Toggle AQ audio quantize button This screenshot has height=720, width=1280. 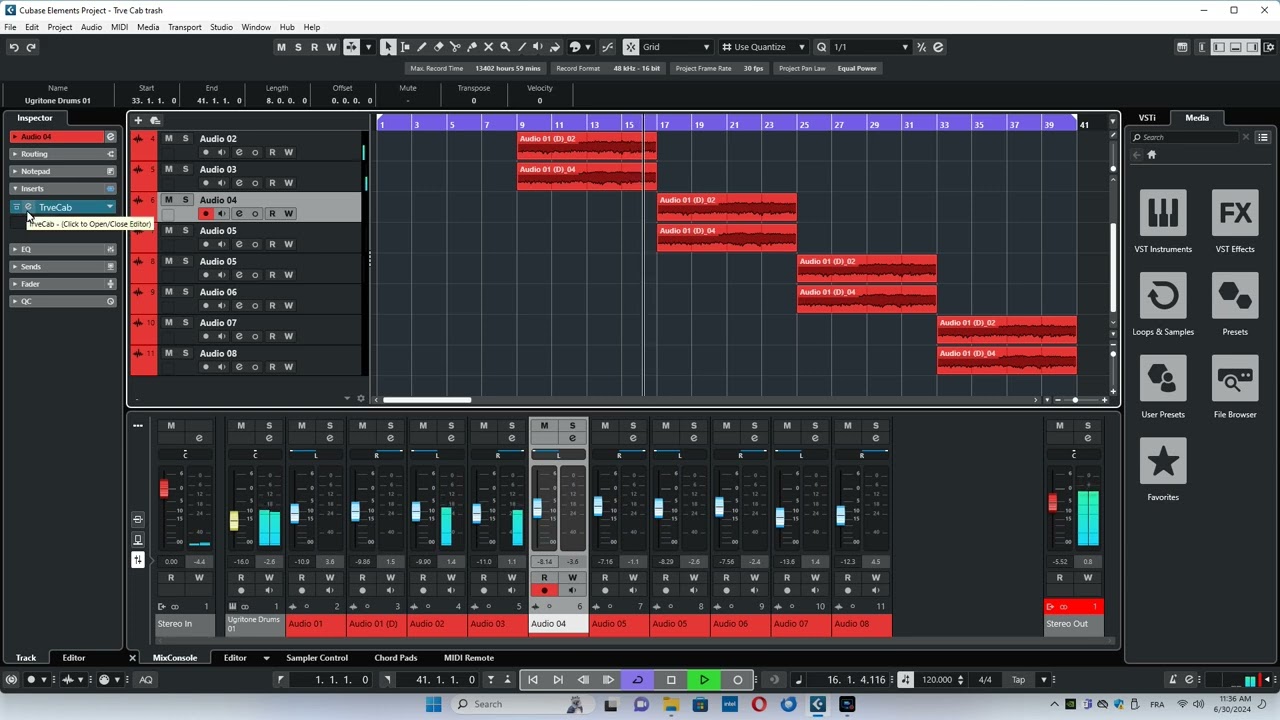pyautogui.click(x=146, y=680)
